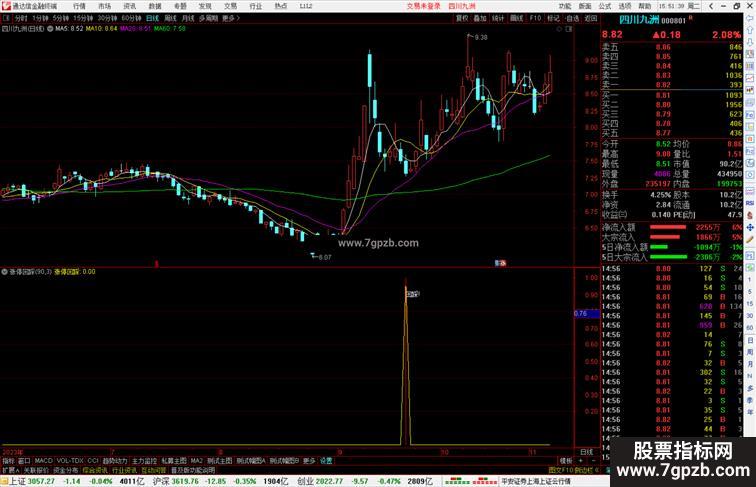This screenshot has height=487, width=756.
Task: Select the 周线 weekly period tab
Action: [170, 18]
